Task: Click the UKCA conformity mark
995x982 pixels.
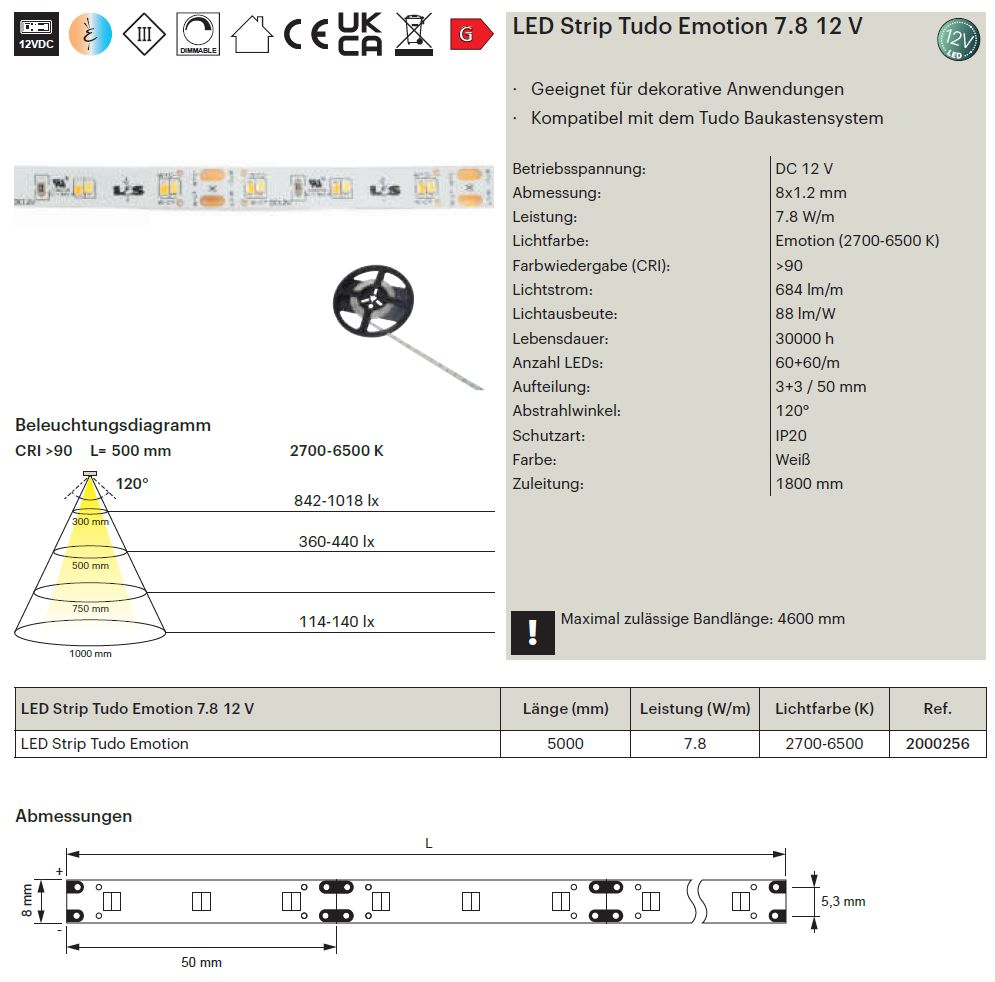Action: point(360,34)
